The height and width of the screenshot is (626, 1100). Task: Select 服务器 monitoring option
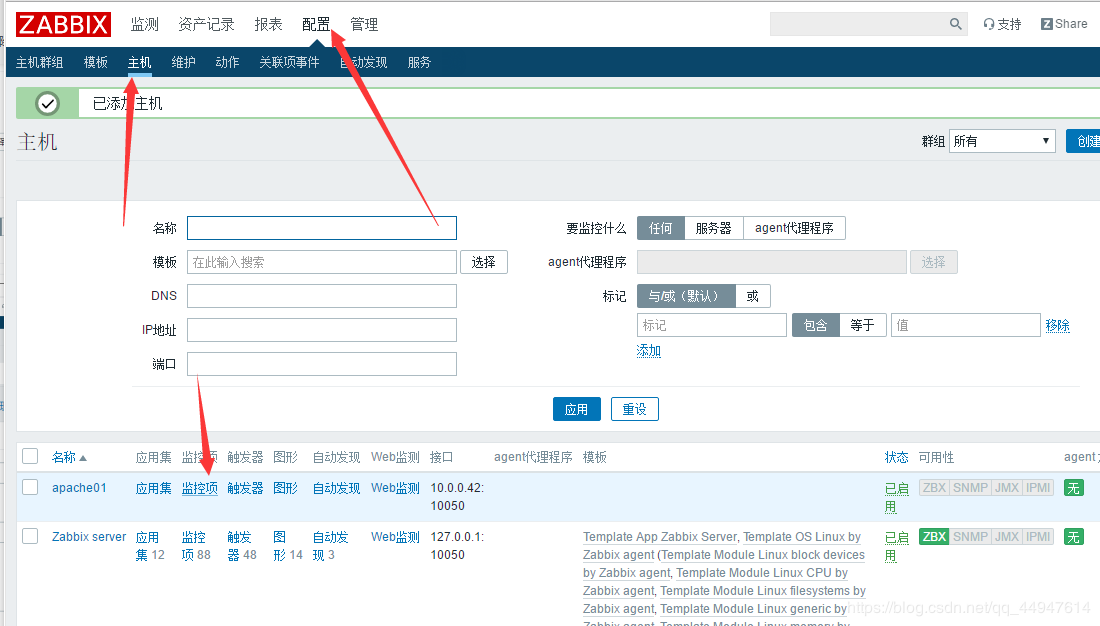coord(713,228)
